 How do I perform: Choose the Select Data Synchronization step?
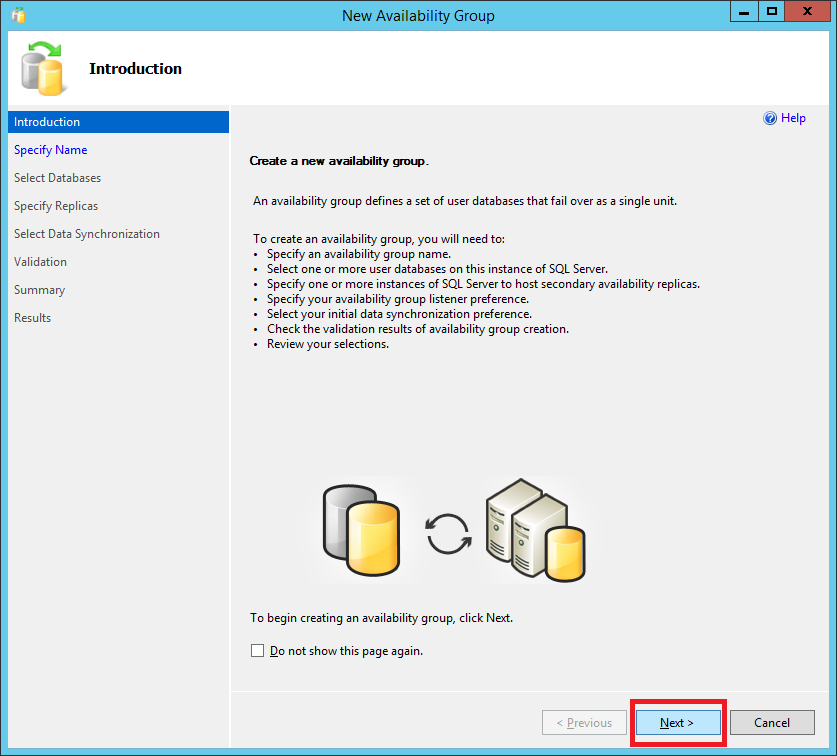click(x=87, y=234)
